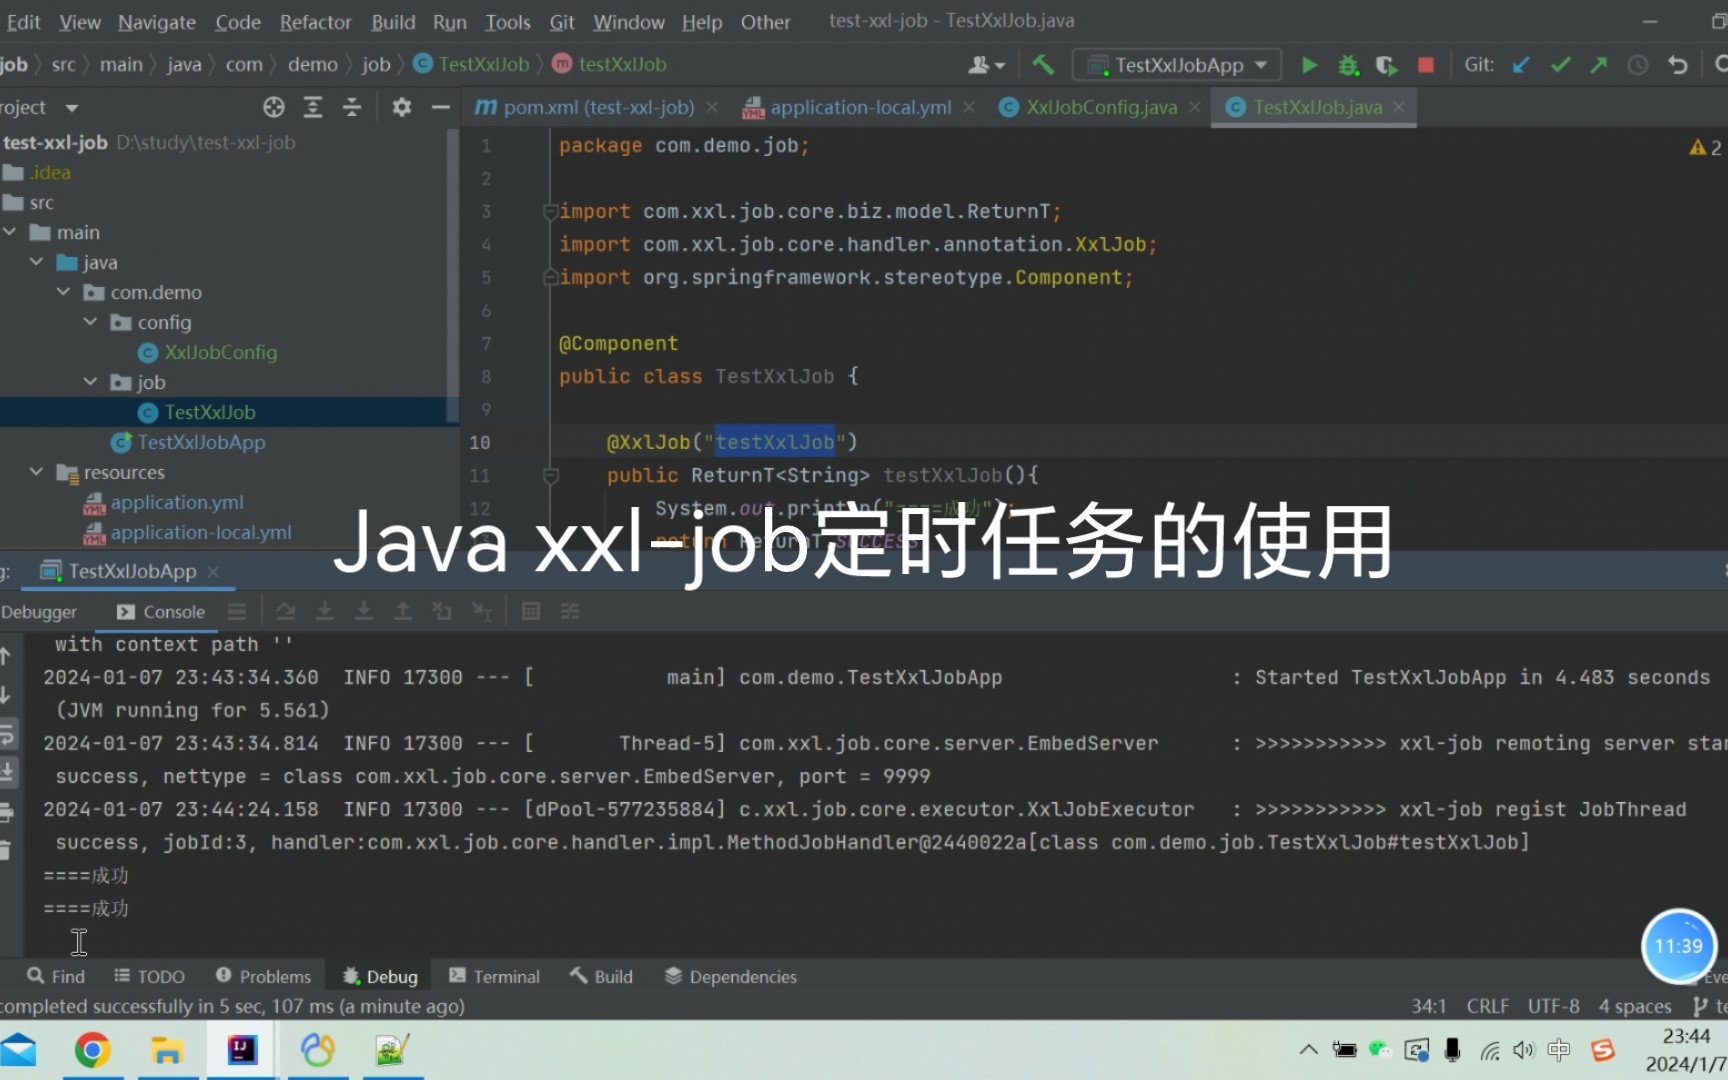
Task: Open the TODO tool window
Action: (x=149, y=976)
